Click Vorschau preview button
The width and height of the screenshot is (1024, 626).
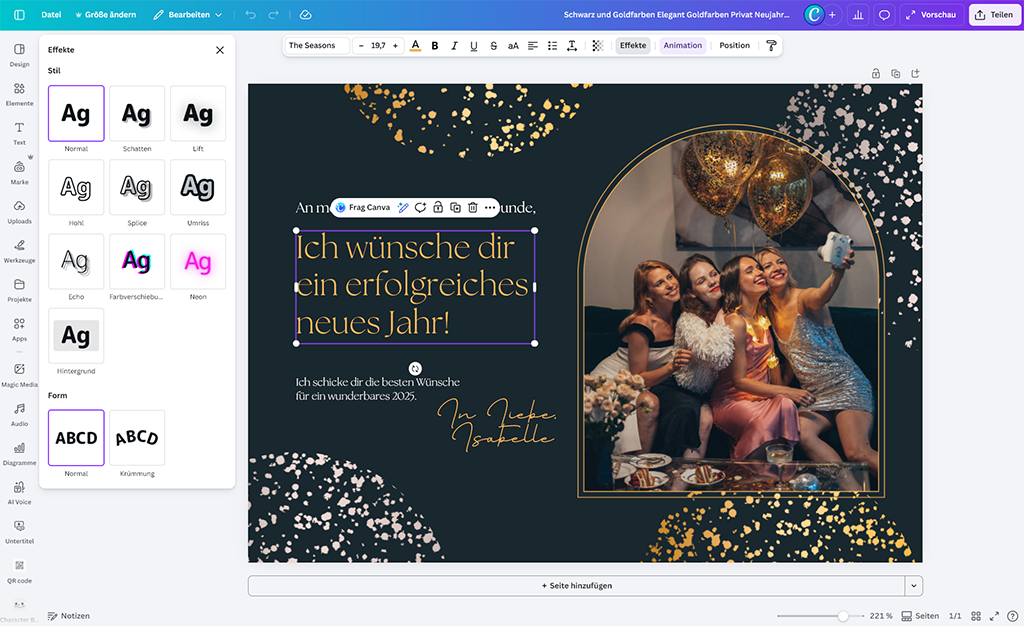[931, 14]
